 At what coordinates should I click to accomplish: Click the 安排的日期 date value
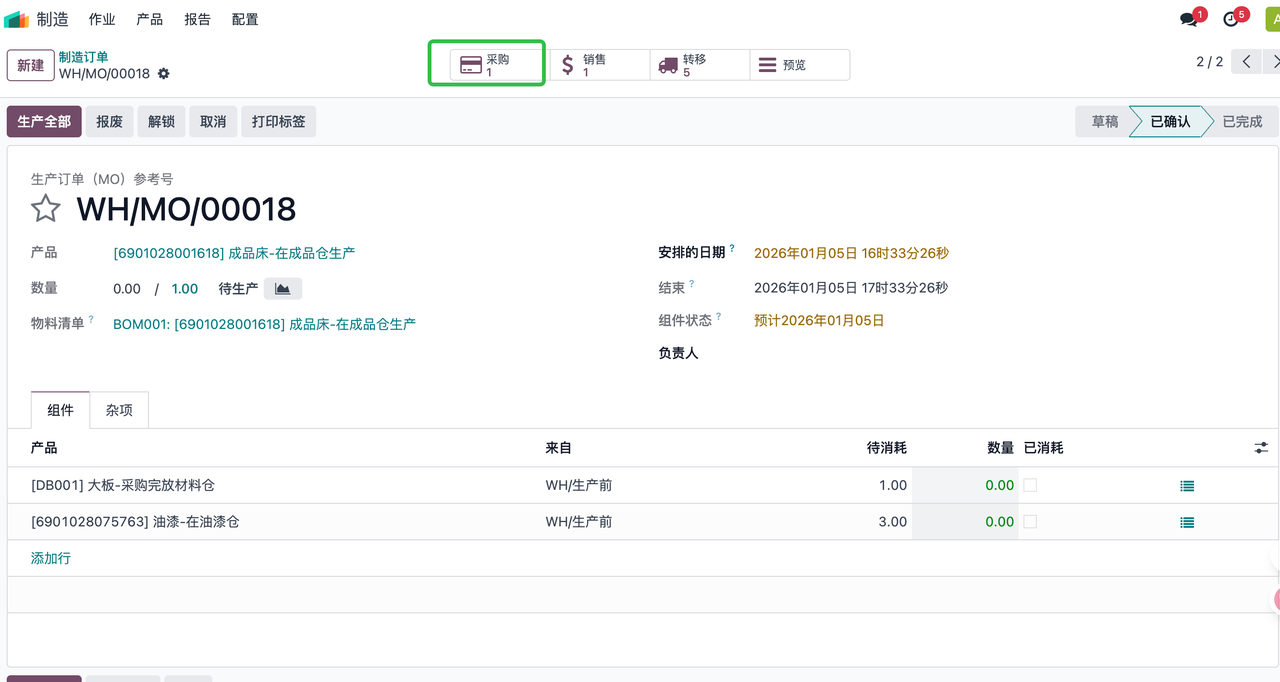[x=851, y=253]
